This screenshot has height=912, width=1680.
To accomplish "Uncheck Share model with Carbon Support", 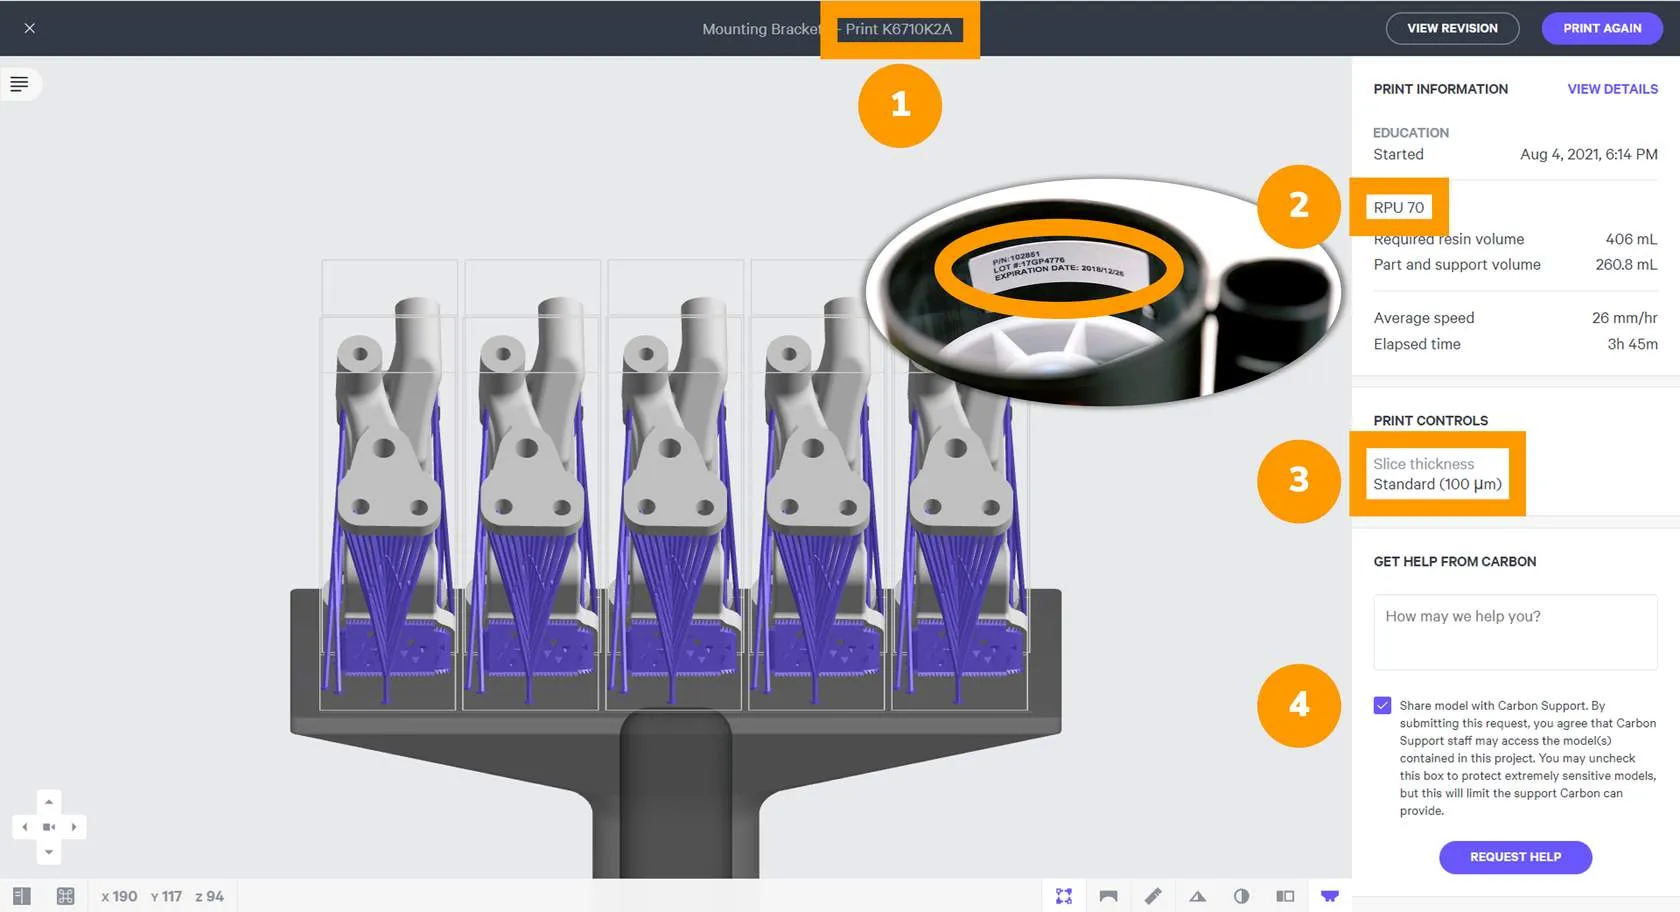I will point(1382,706).
